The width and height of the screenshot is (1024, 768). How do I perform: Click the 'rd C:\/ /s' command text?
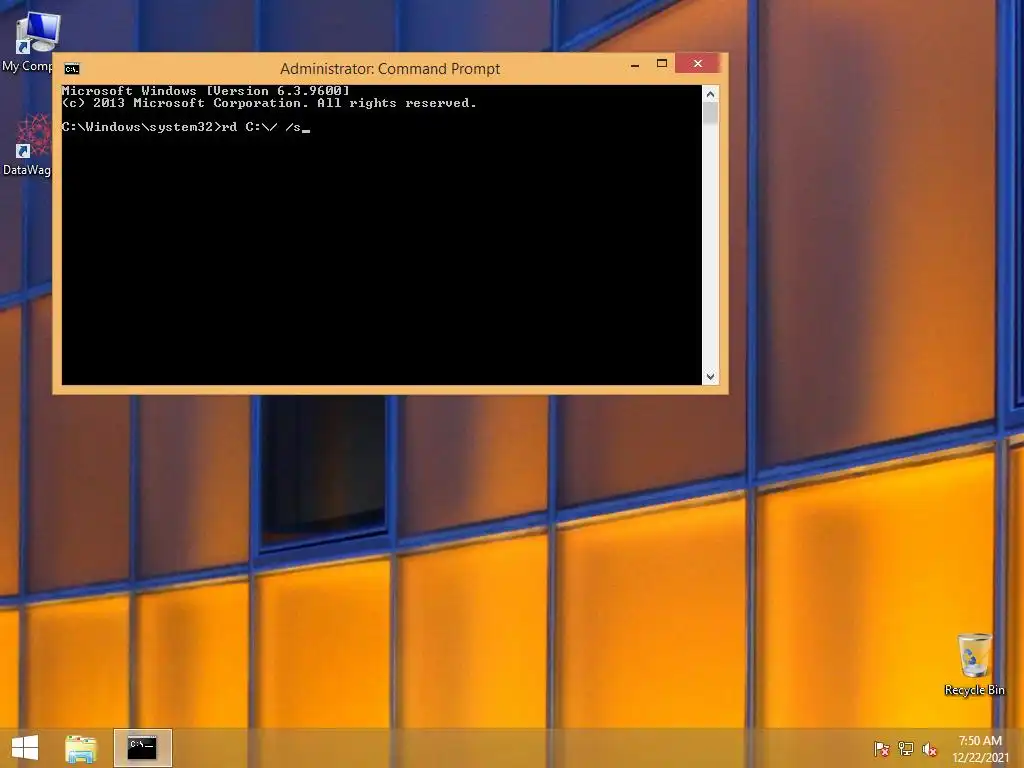(x=261, y=127)
